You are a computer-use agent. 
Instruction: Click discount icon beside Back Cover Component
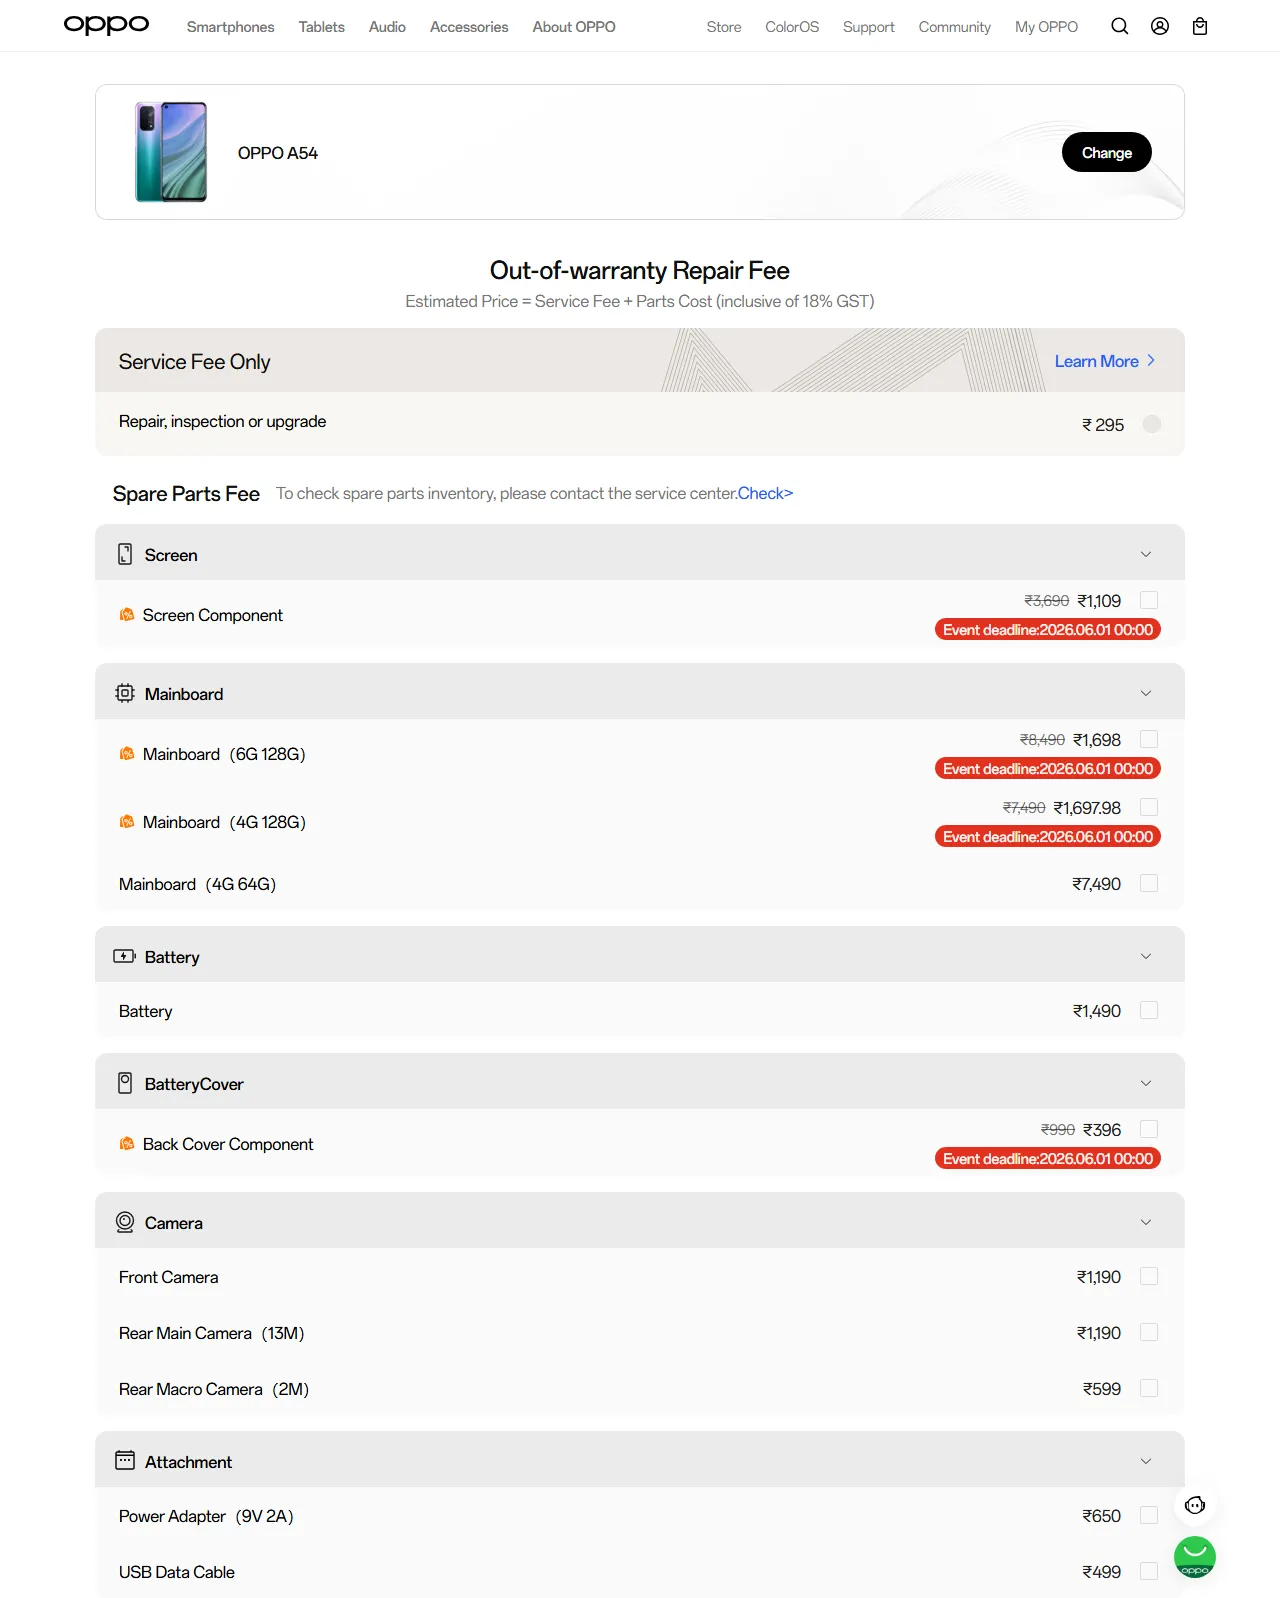click(127, 1144)
